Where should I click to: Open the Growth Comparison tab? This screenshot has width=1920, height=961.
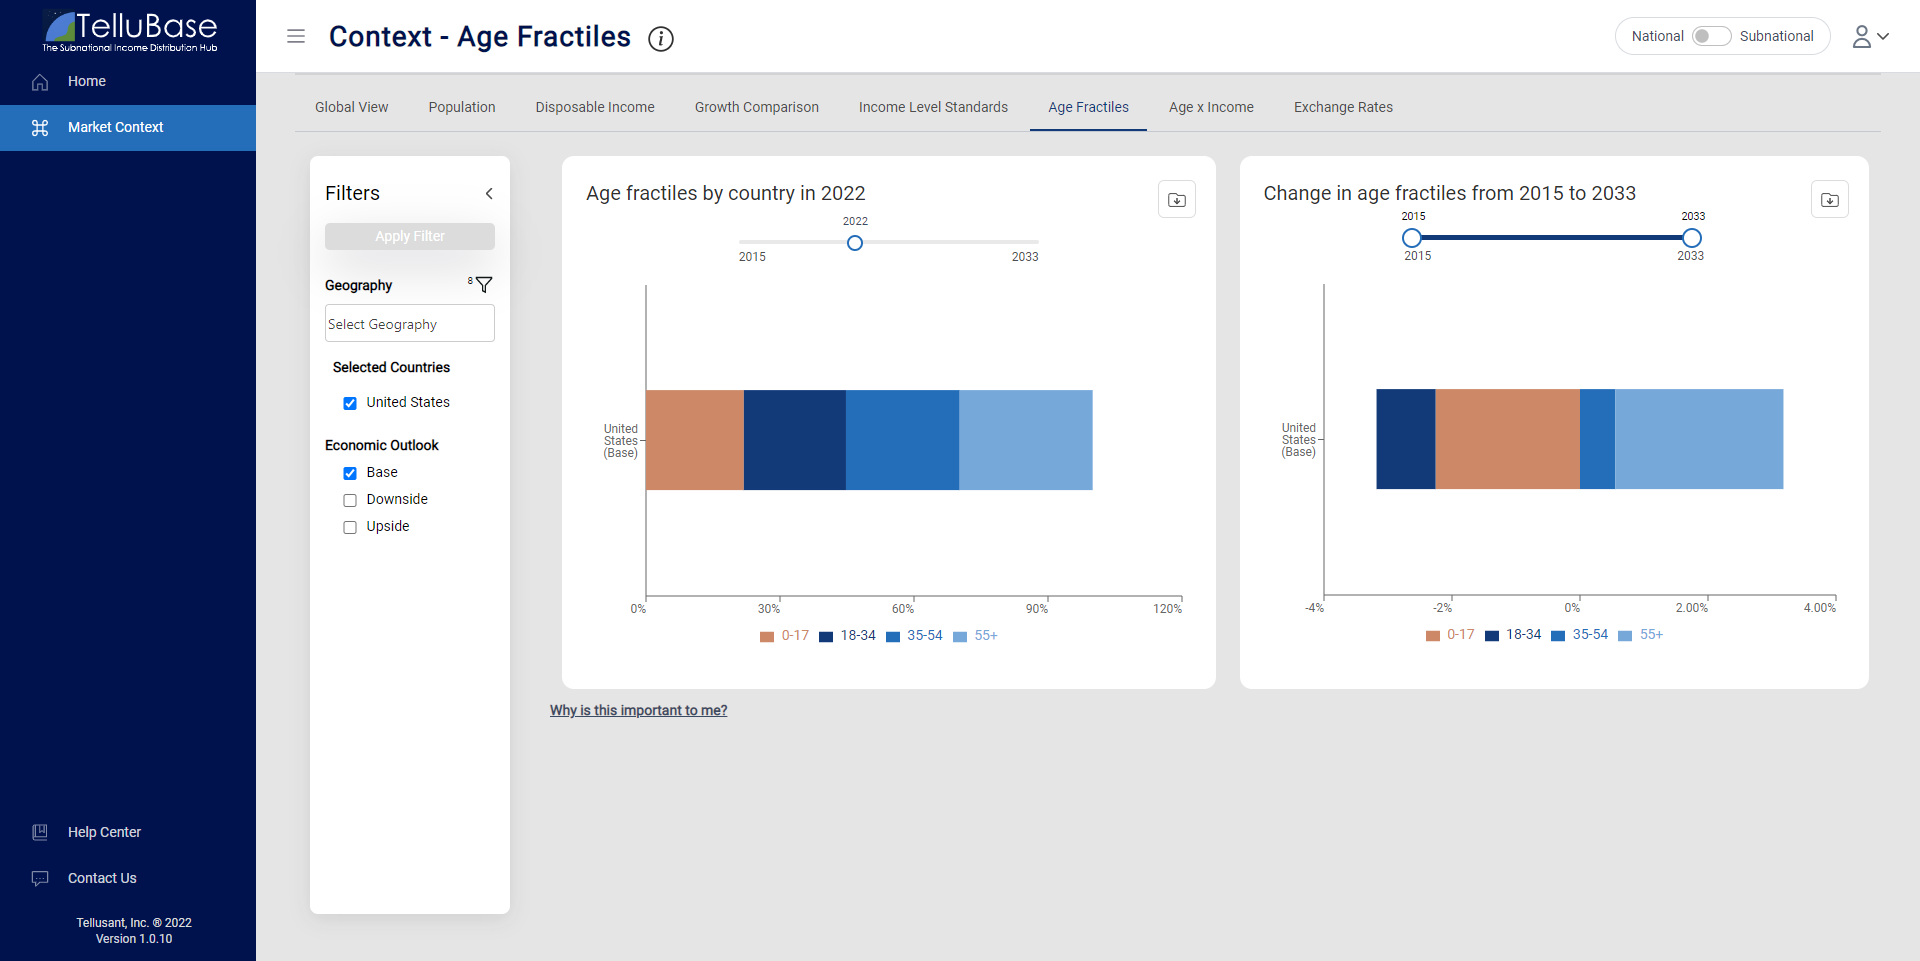[x=757, y=107]
